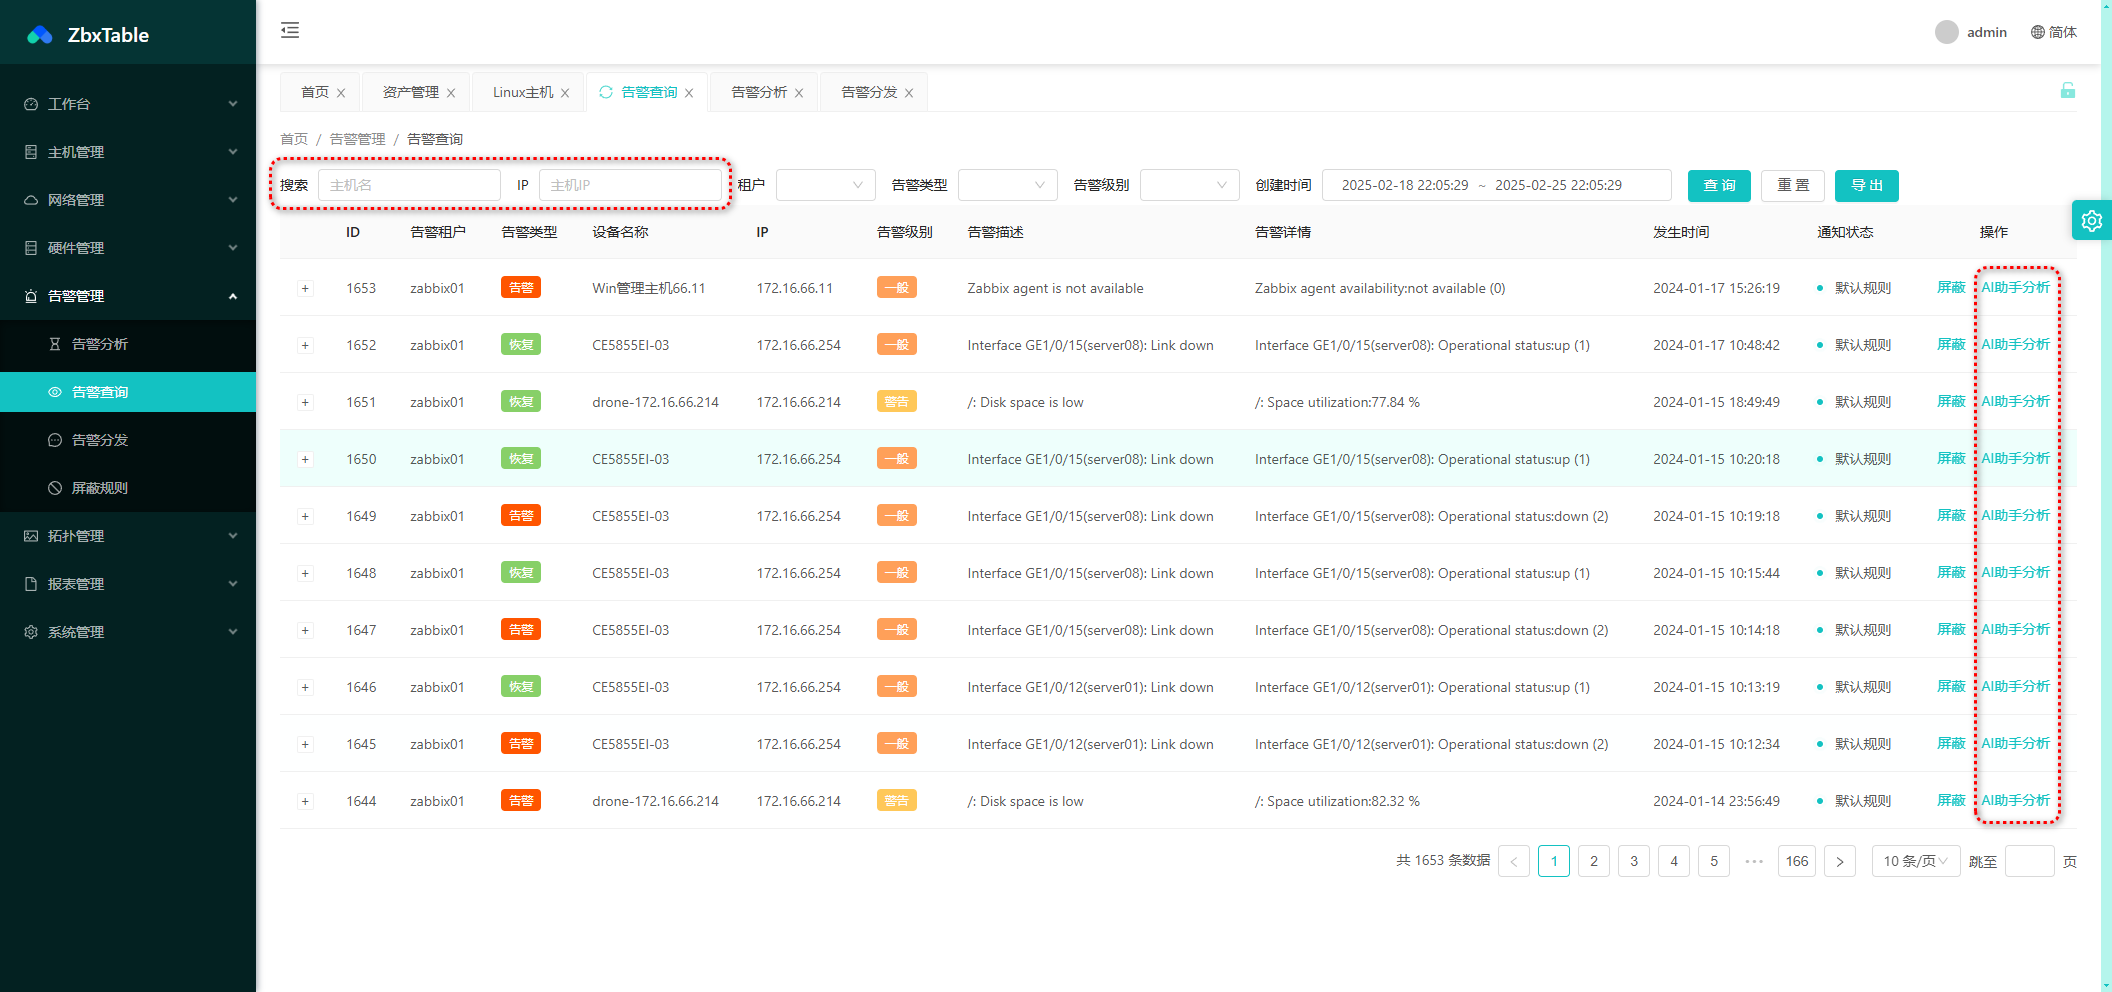Viewport: 2112px width, 992px height.
Task: Open 告警分发 in the sidebar submenu
Action: click(x=128, y=440)
